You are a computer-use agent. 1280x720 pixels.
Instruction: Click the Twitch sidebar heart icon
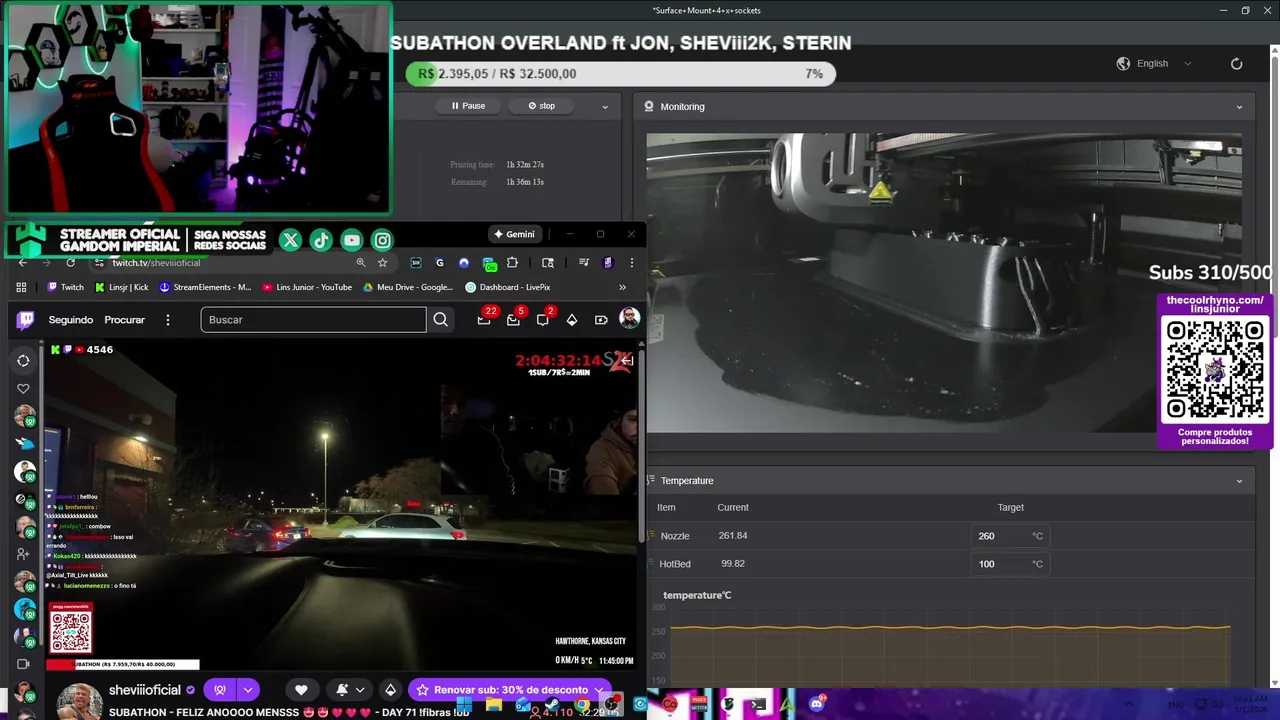(x=23, y=389)
